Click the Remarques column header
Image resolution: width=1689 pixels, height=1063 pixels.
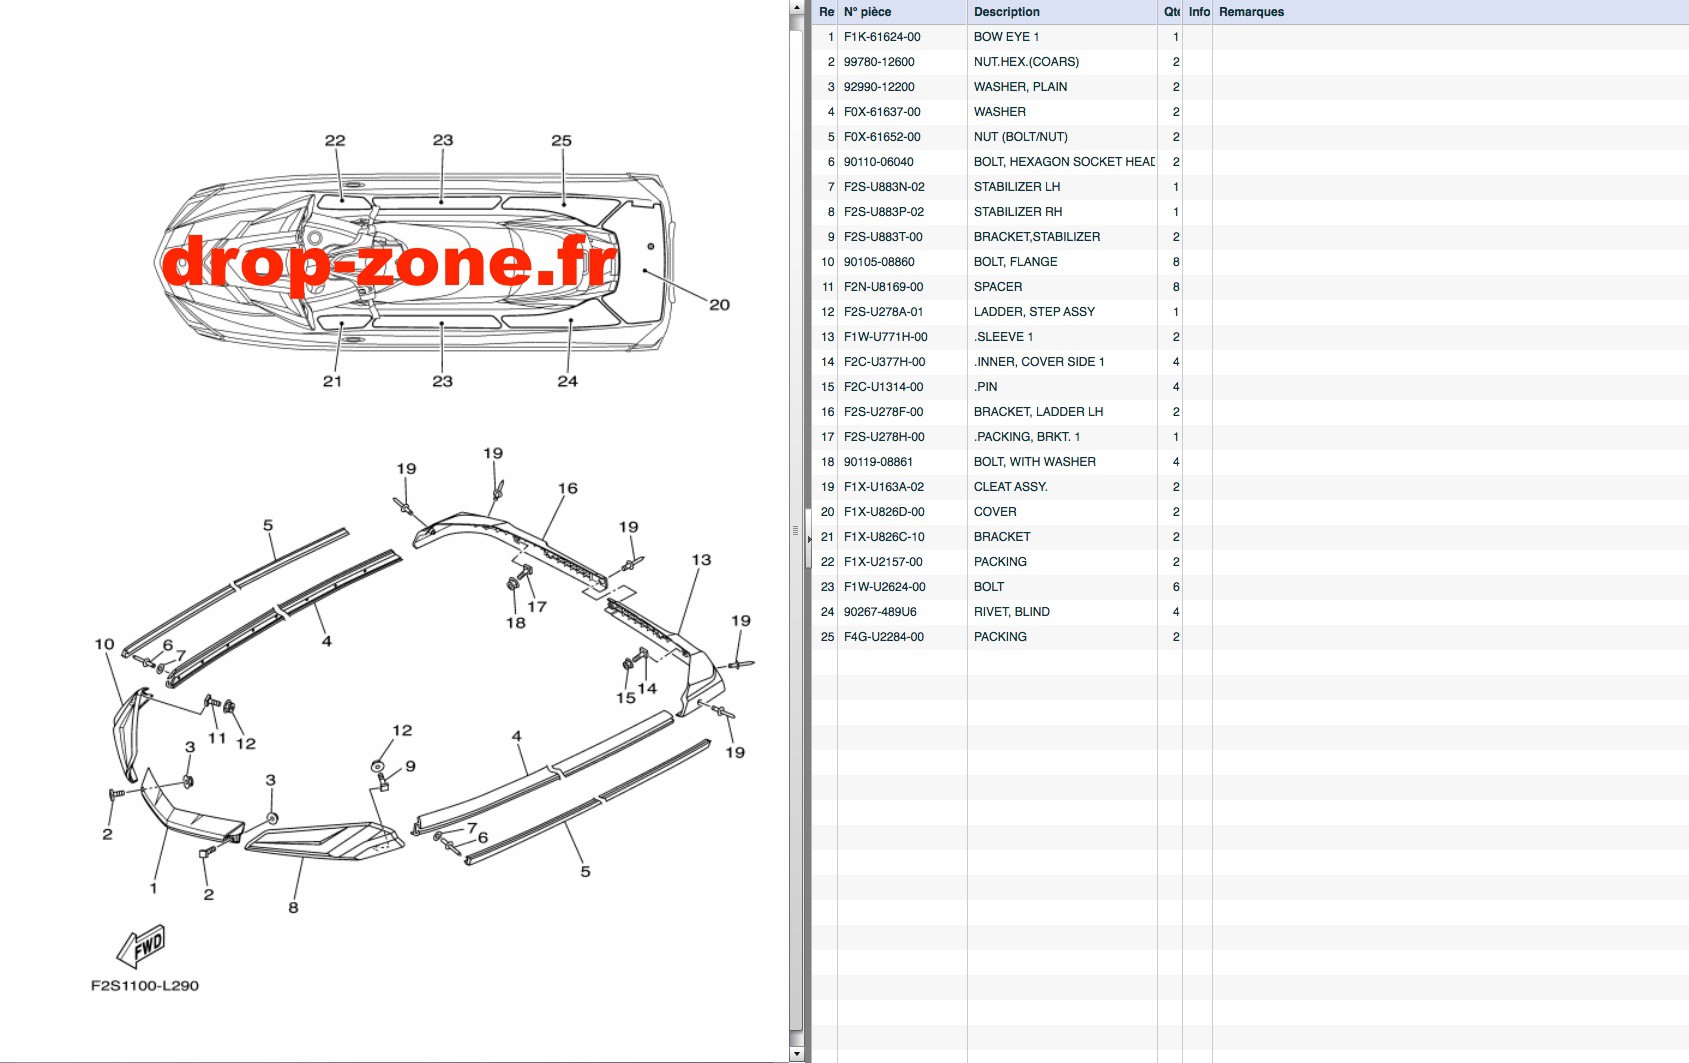[x=1450, y=12]
